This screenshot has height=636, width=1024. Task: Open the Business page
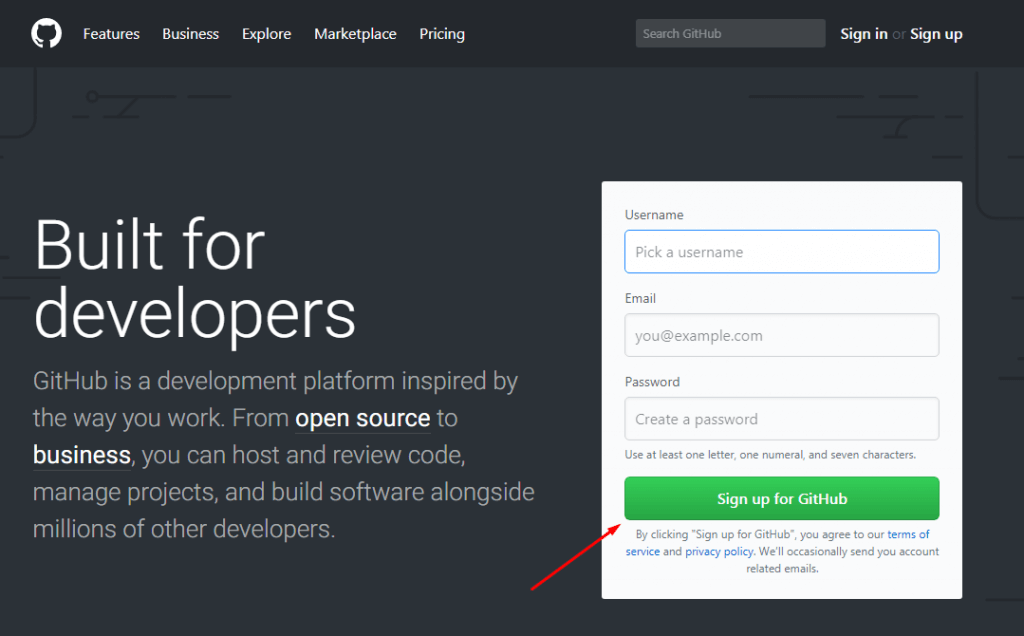coord(190,33)
